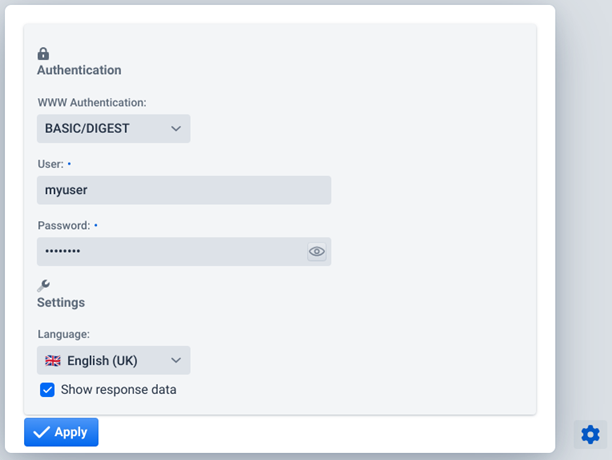
Task: Expand the Language dropdown chevron
Action: click(x=176, y=360)
